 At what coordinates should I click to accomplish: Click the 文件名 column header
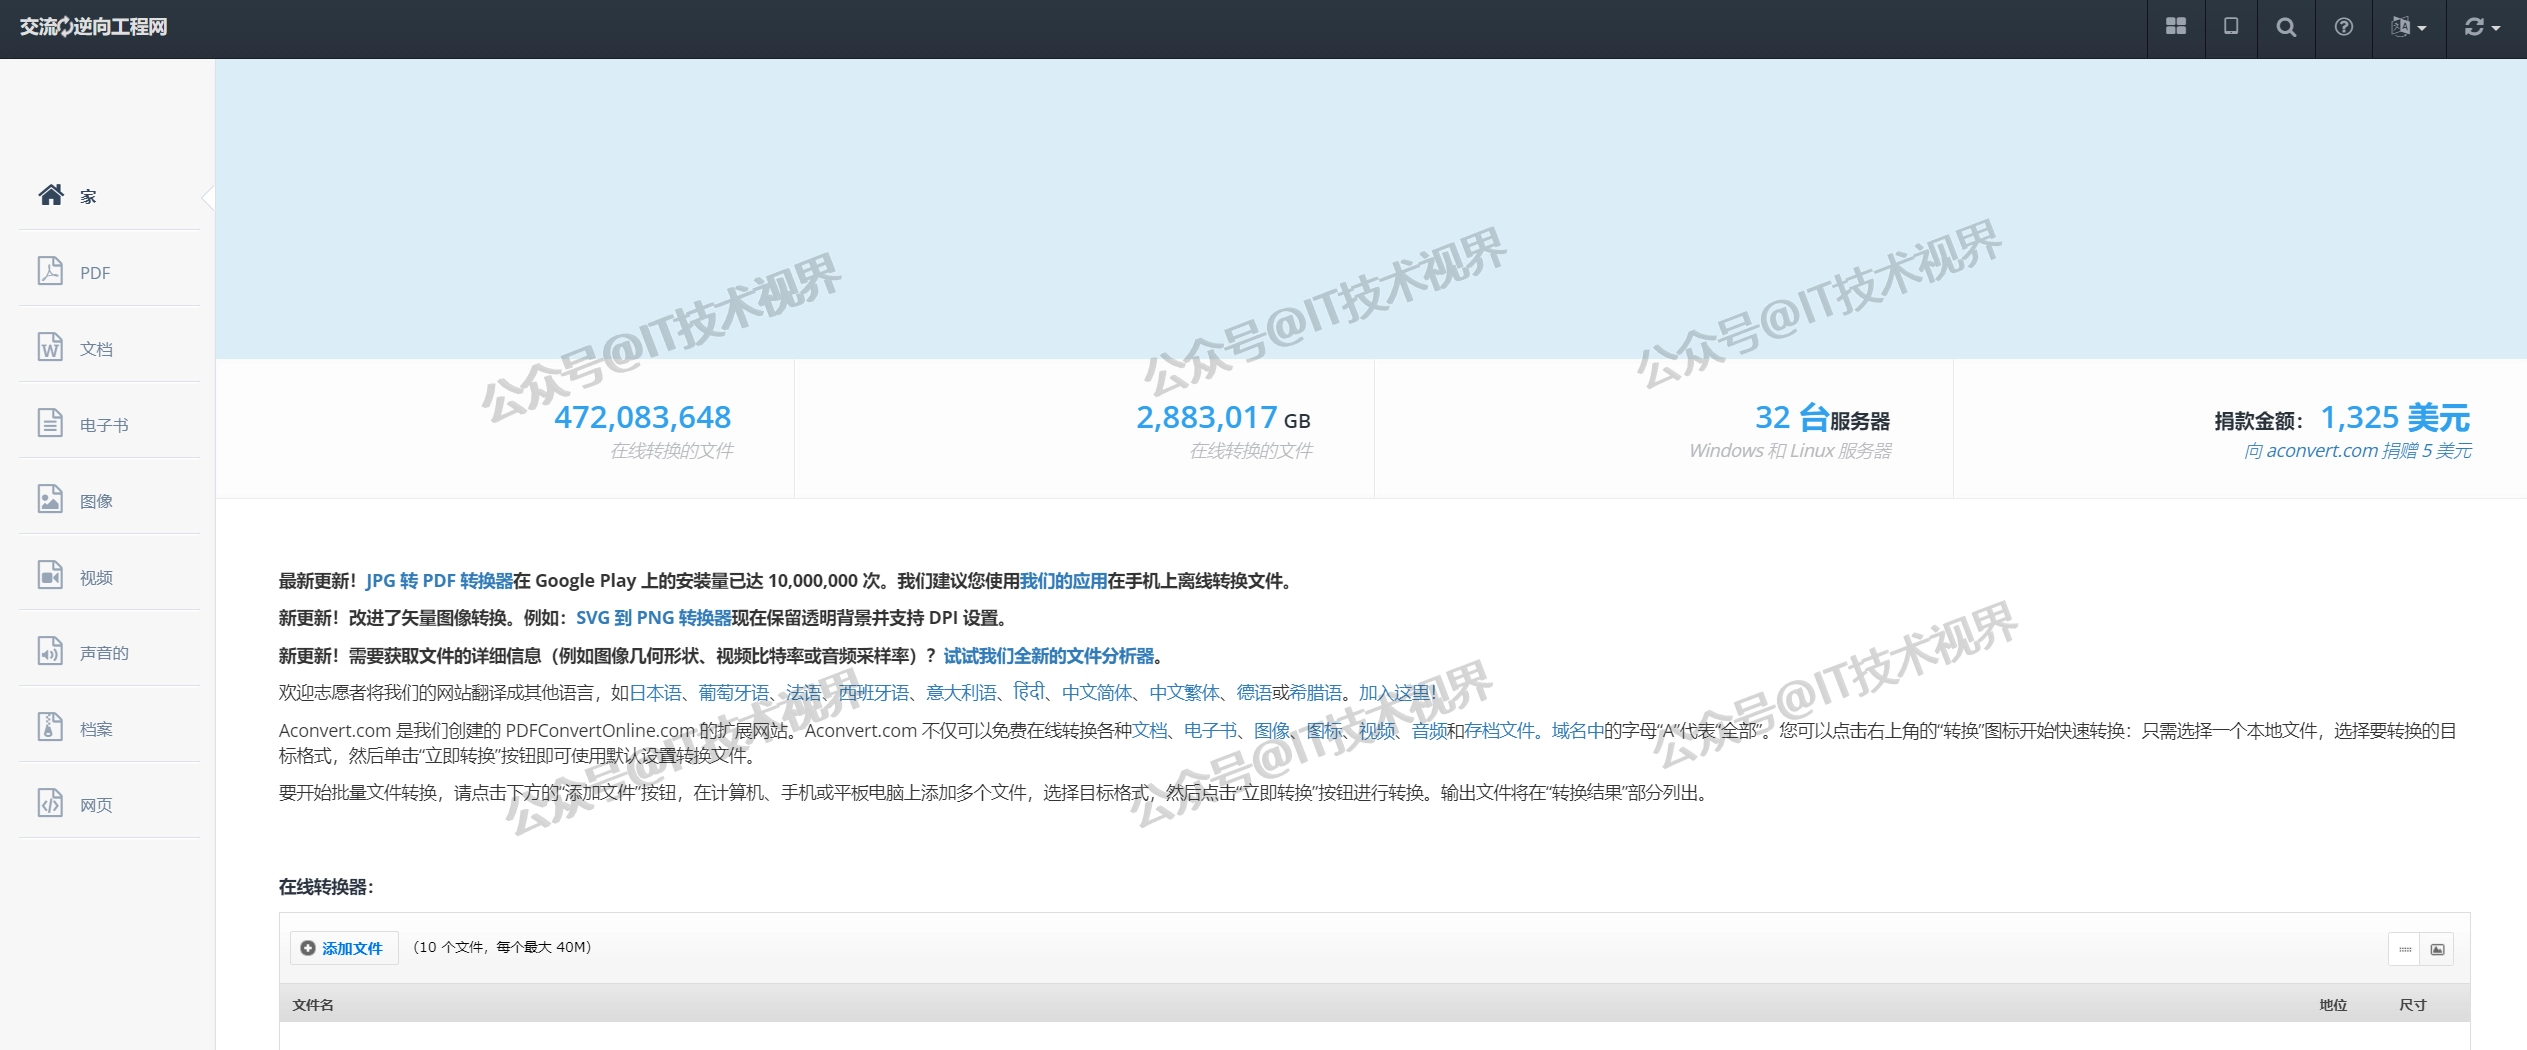pos(313,1005)
